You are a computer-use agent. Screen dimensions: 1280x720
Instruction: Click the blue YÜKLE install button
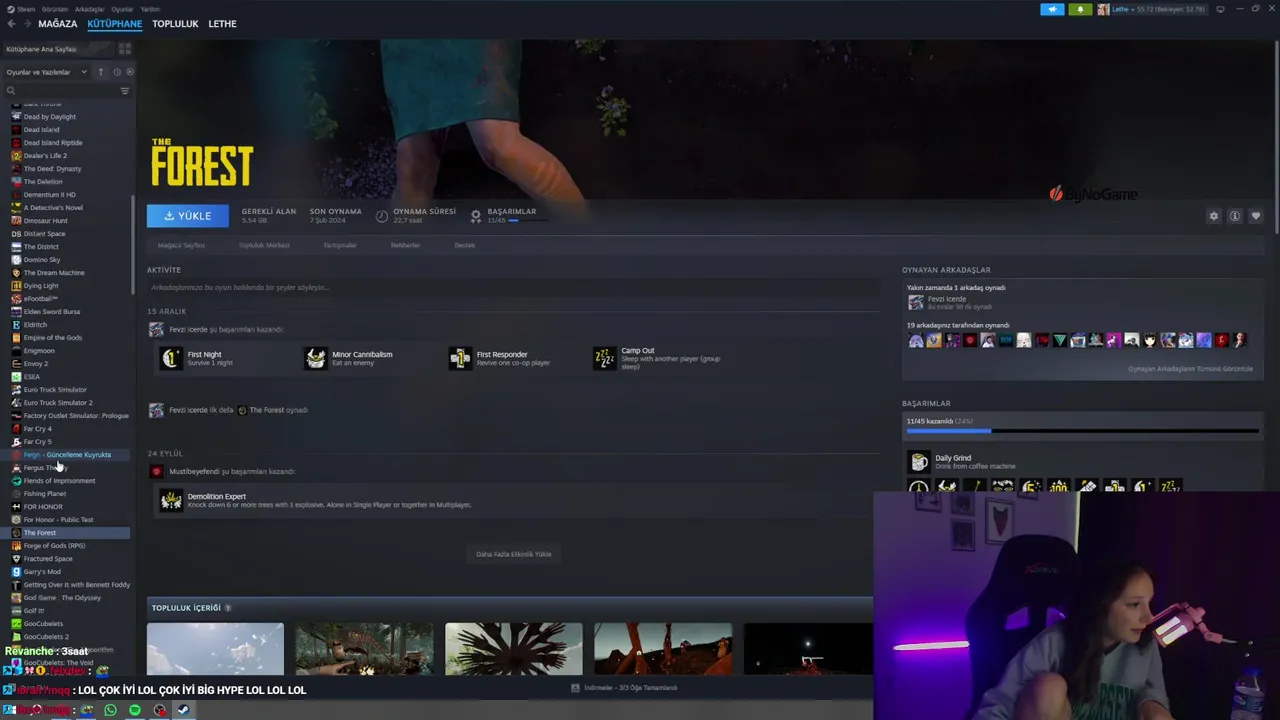click(x=187, y=216)
